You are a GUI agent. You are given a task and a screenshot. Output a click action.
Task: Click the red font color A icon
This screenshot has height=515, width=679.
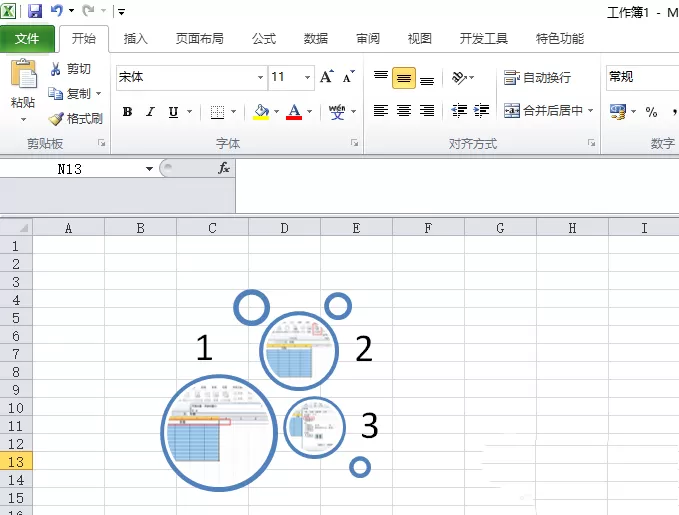click(294, 112)
